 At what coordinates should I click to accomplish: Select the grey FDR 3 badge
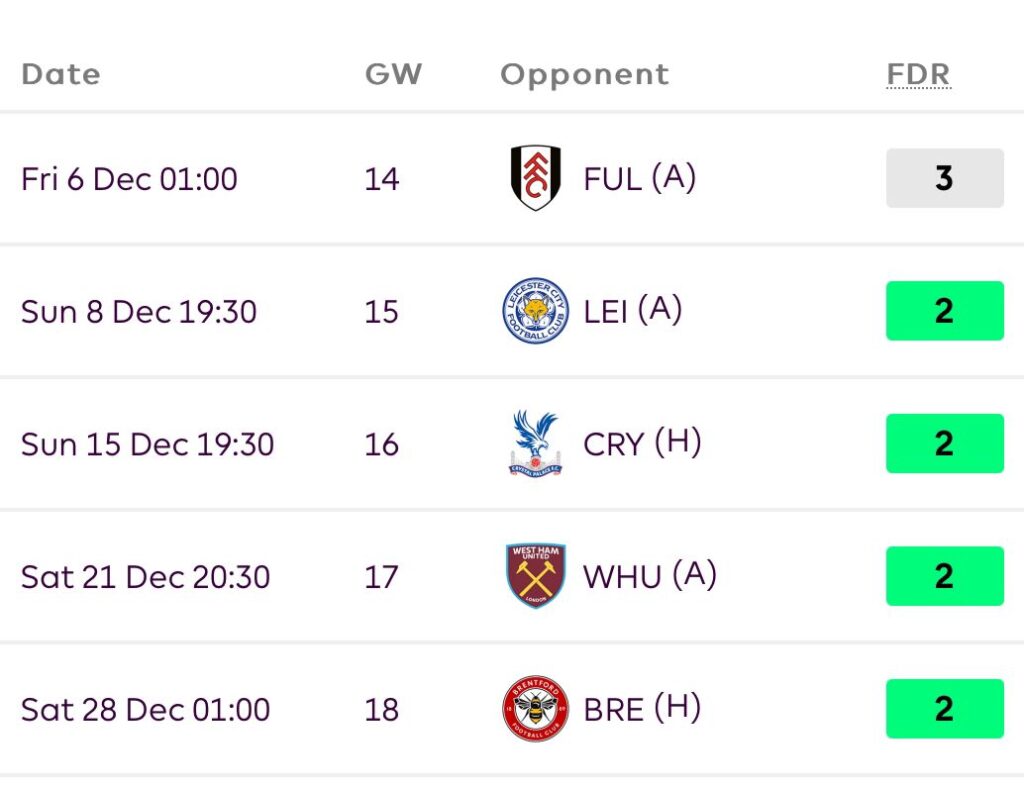point(944,178)
